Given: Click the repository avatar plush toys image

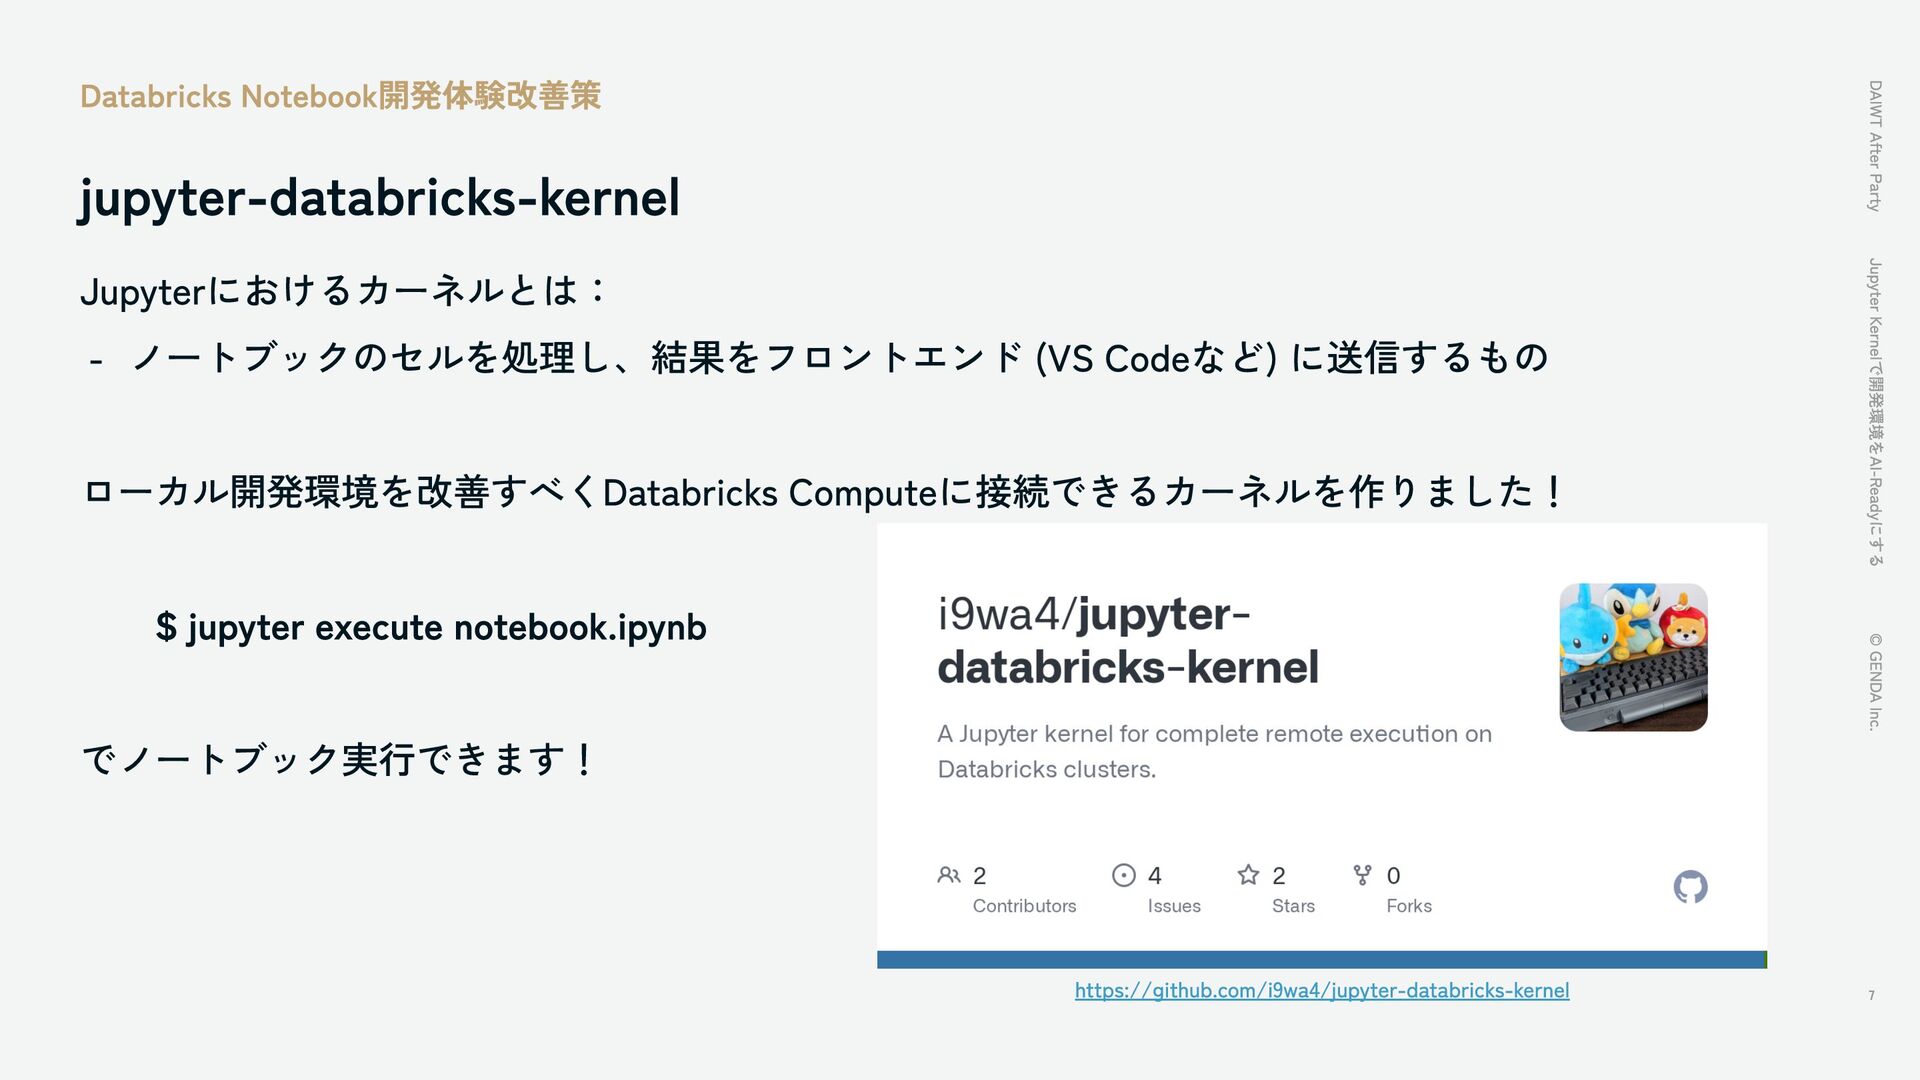Looking at the screenshot, I should (x=1633, y=657).
